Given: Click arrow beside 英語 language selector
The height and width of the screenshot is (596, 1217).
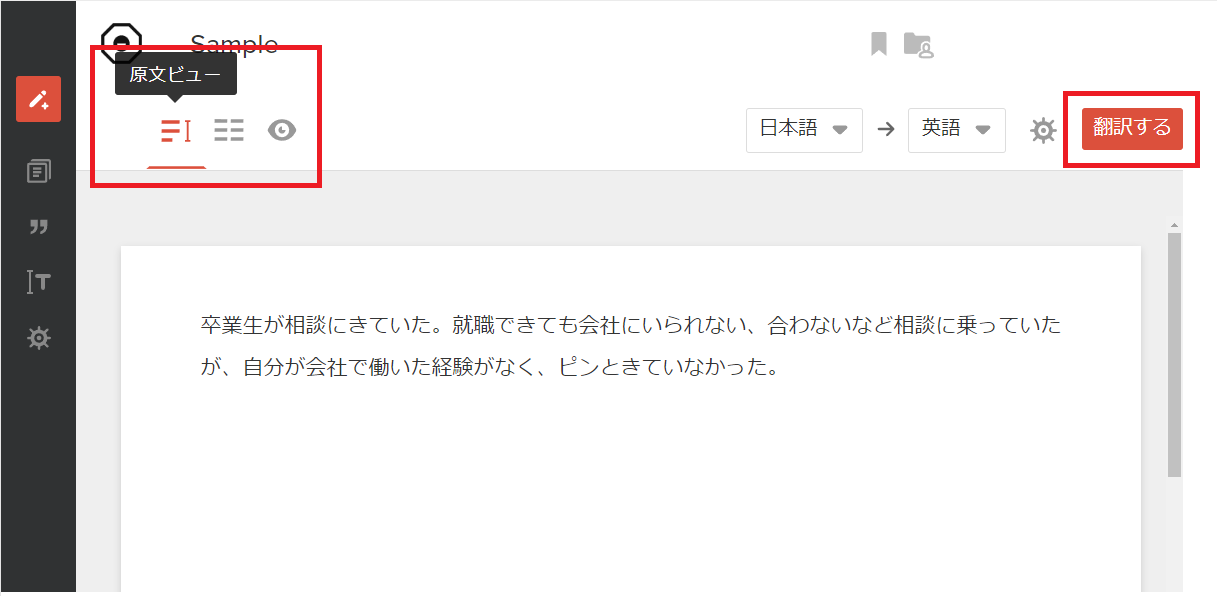Looking at the screenshot, I should tap(983, 130).
